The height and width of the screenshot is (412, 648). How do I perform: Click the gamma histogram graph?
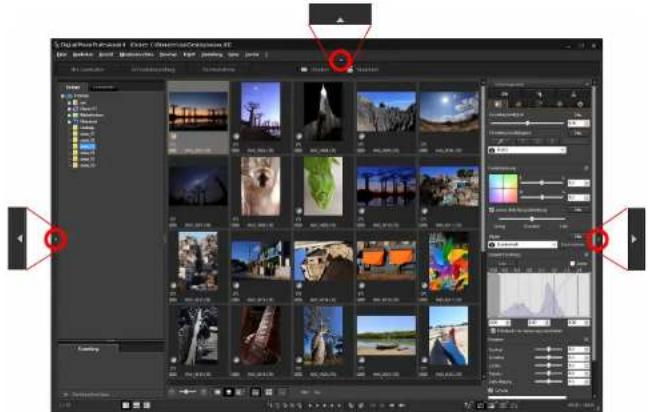coord(539,295)
